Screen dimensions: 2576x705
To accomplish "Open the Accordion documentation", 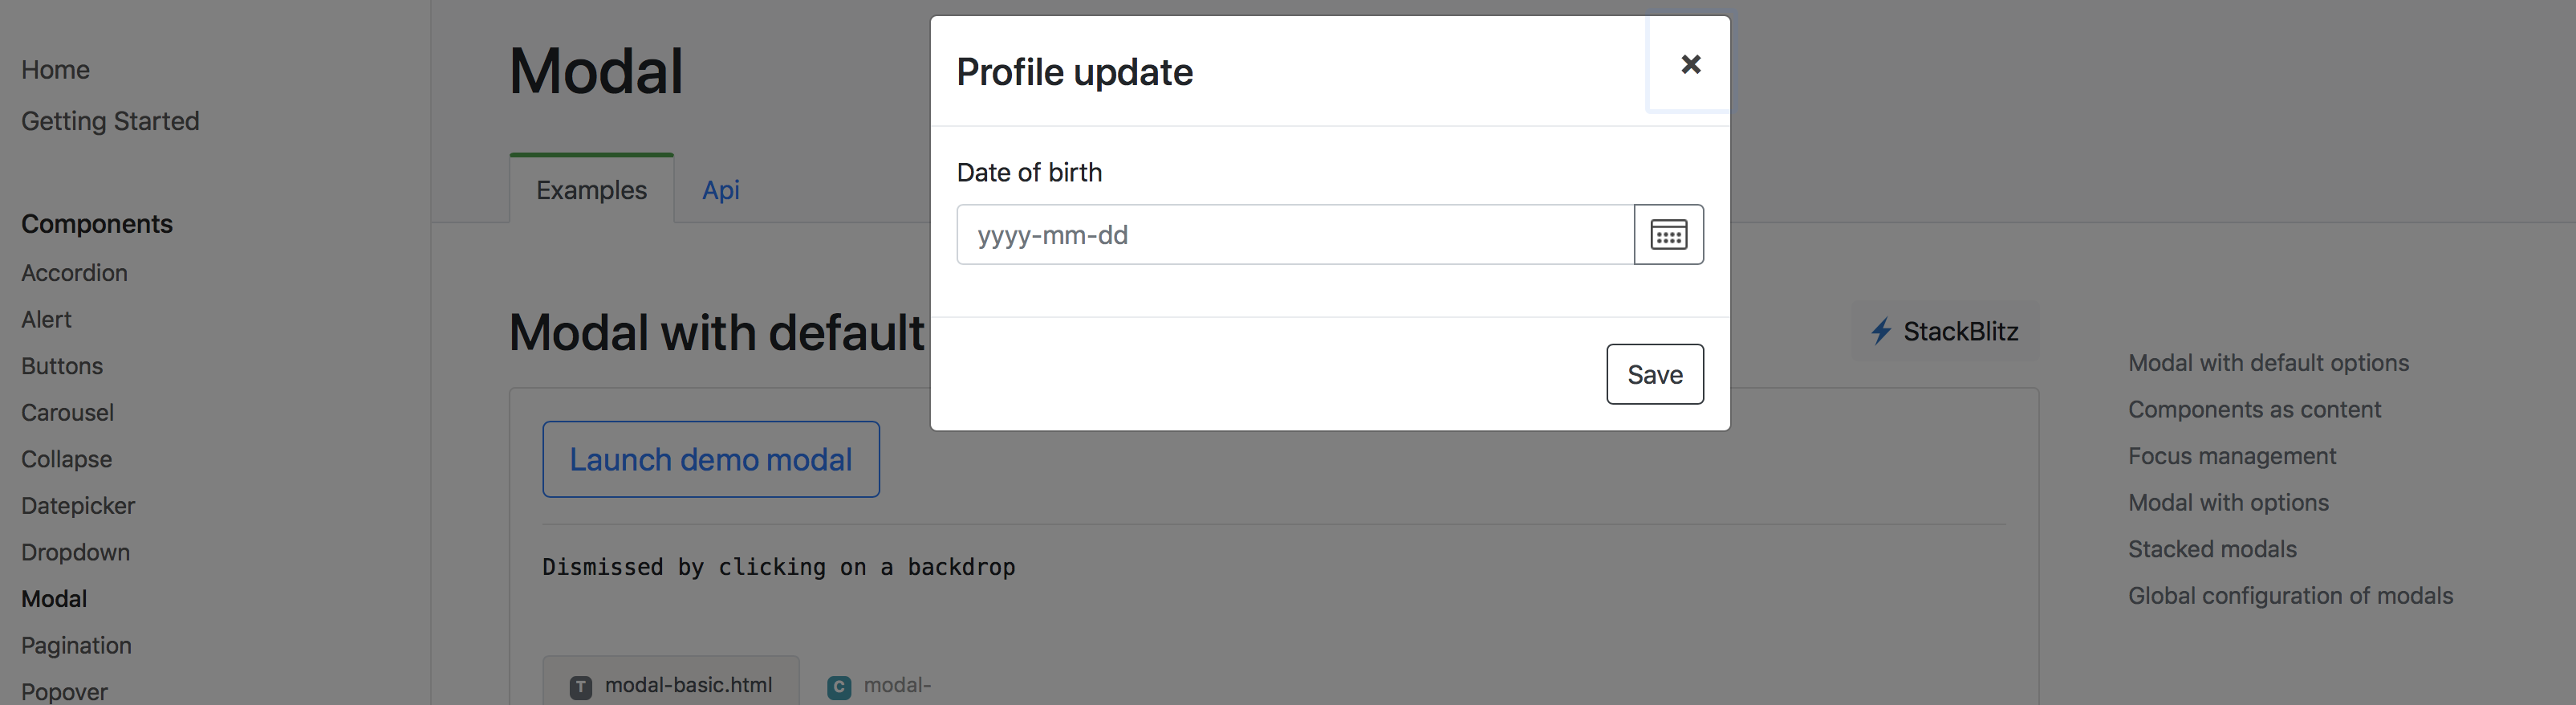I will (74, 272).
